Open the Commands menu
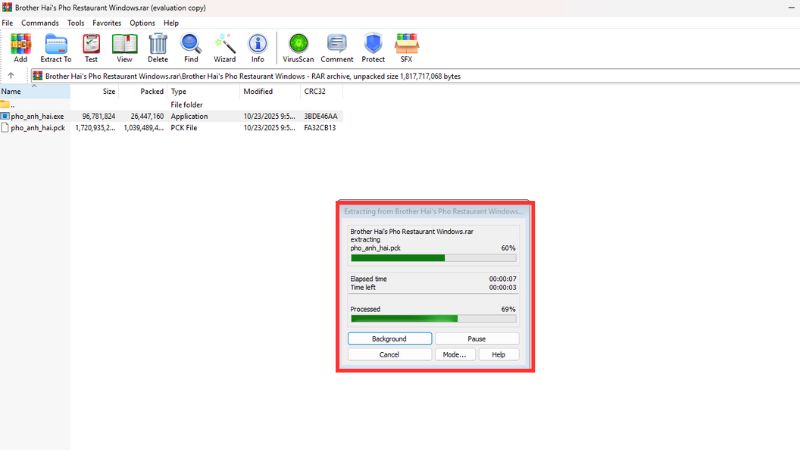800x450 pixels. click(x=40, y=22)
